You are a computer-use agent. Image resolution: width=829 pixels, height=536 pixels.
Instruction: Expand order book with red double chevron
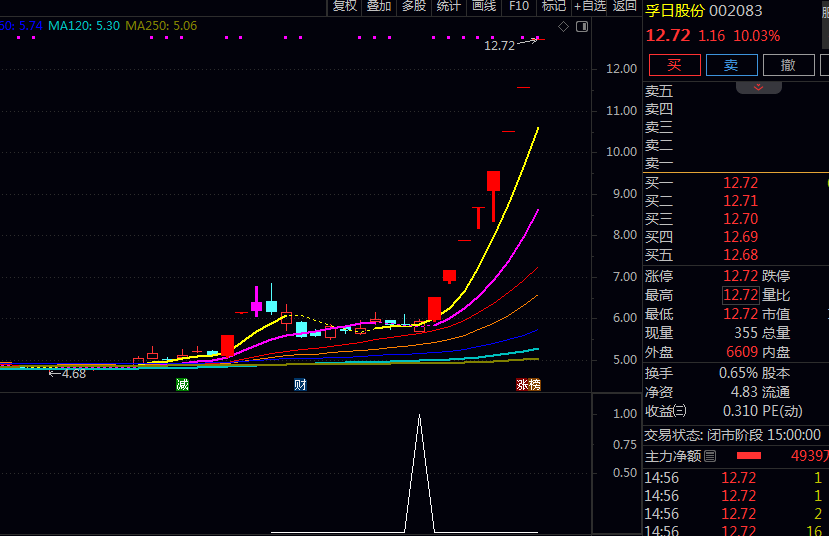click(x=759, y=88)
